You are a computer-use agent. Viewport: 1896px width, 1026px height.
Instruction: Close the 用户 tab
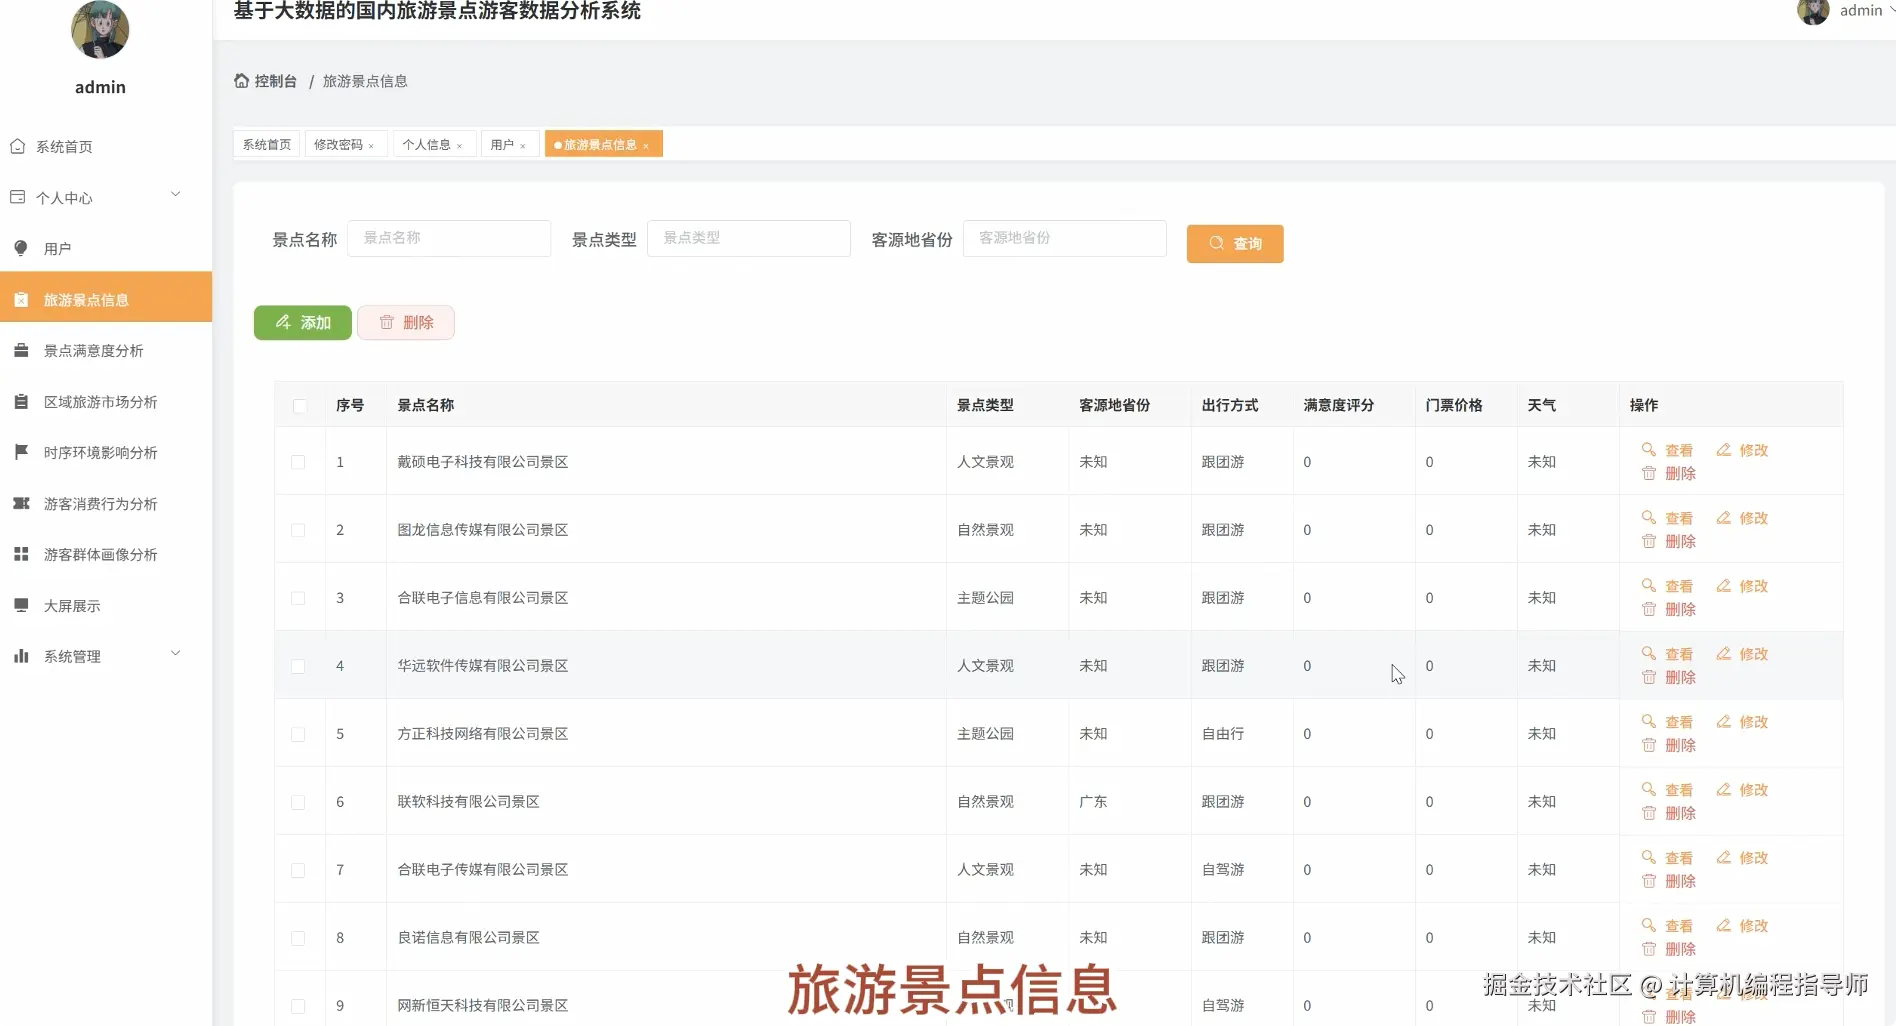click(523, 146)
